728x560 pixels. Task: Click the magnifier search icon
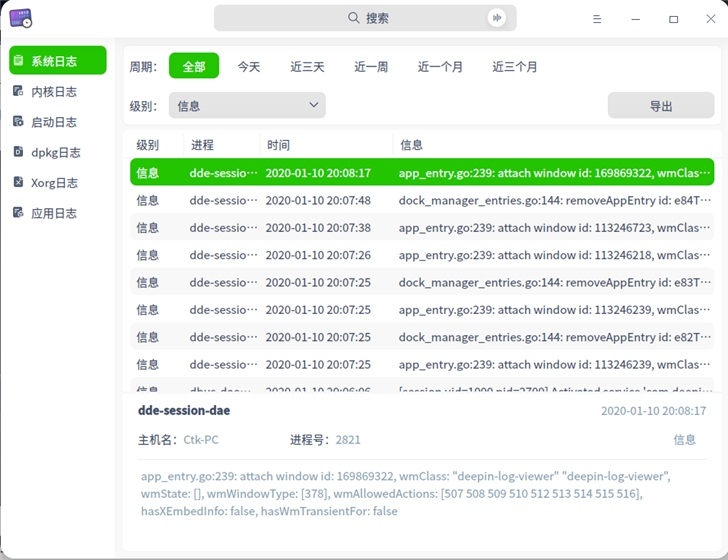[x=353, y=18]
